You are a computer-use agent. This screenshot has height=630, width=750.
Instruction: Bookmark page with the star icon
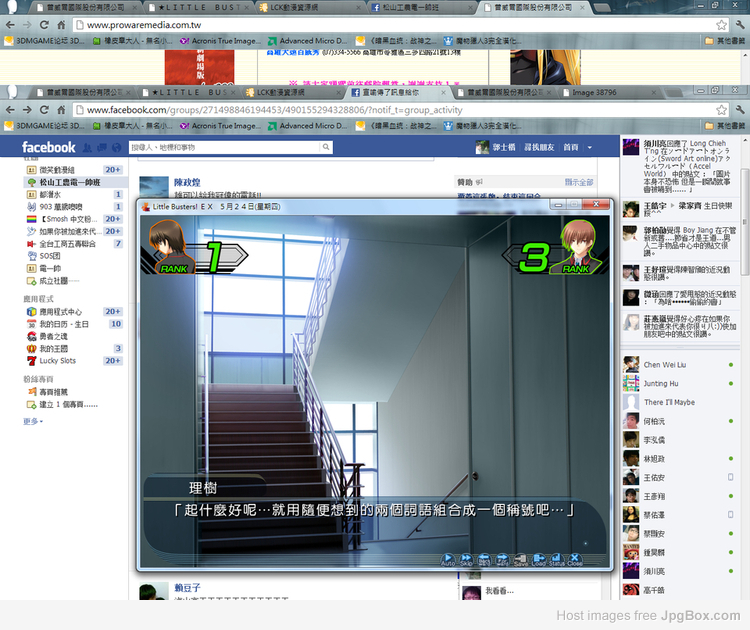point(720,109)
